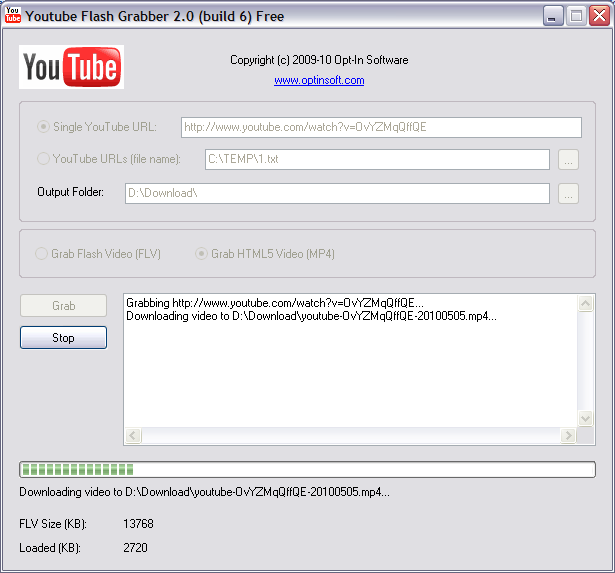This screenshot has width=615, height=573.
Task: Click the Loaded value 2720
Action: (x=135, y=548)
